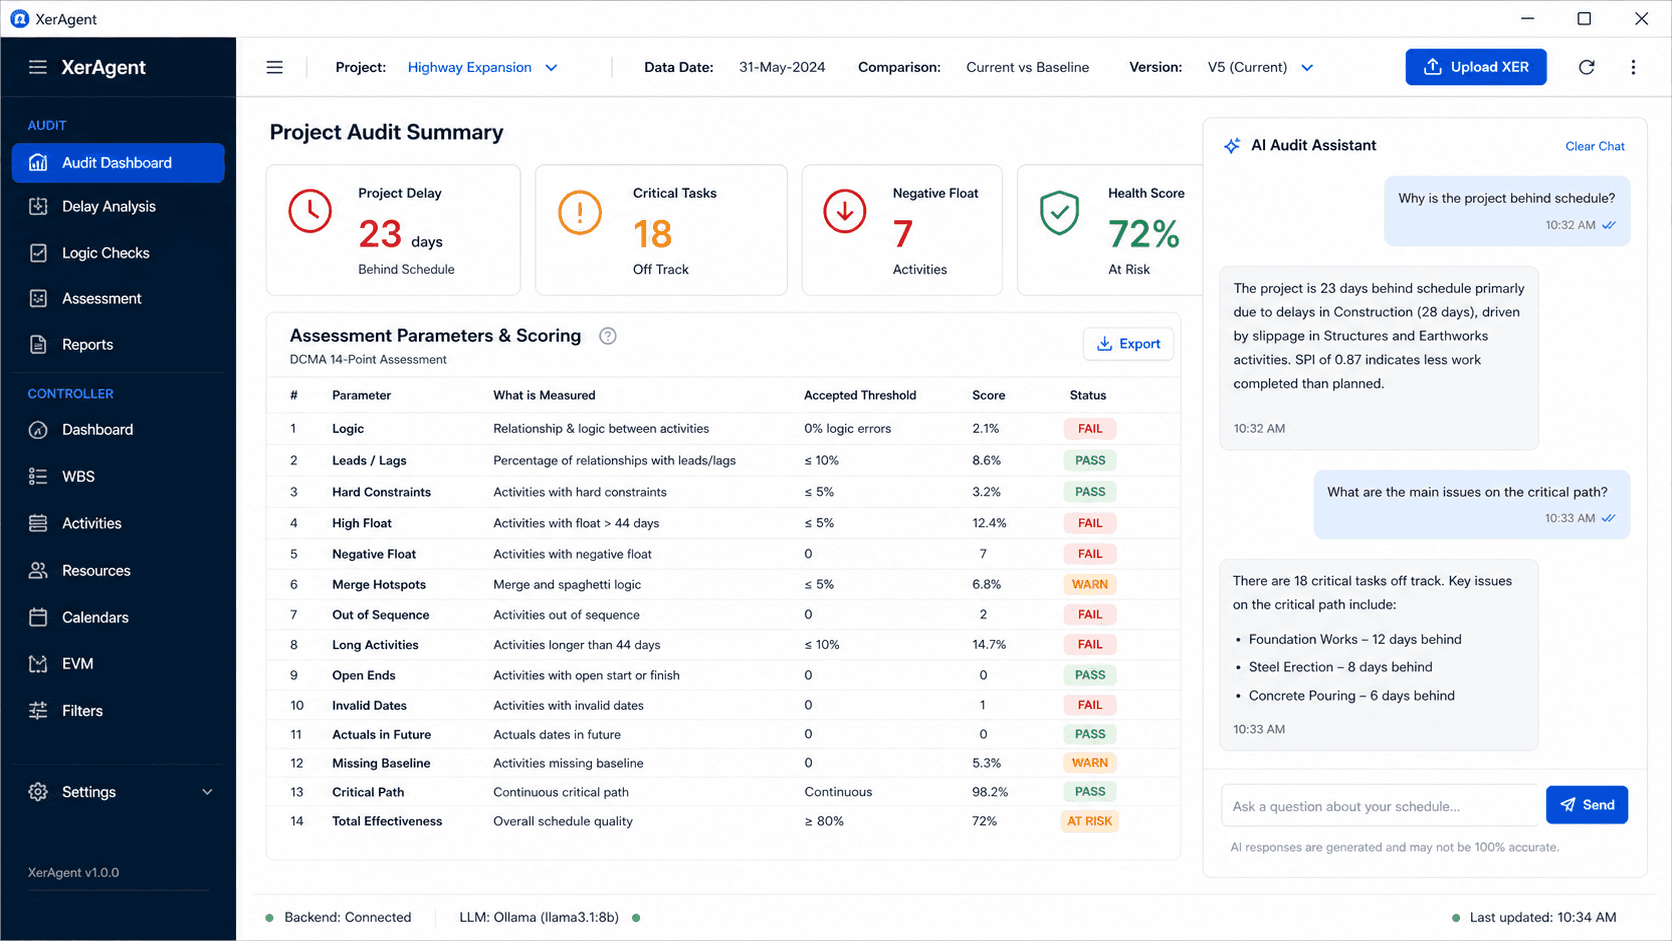This screenshot has width=1672, height=941.
Task: Click the schedule question input field
Action: click(1379, 806)
